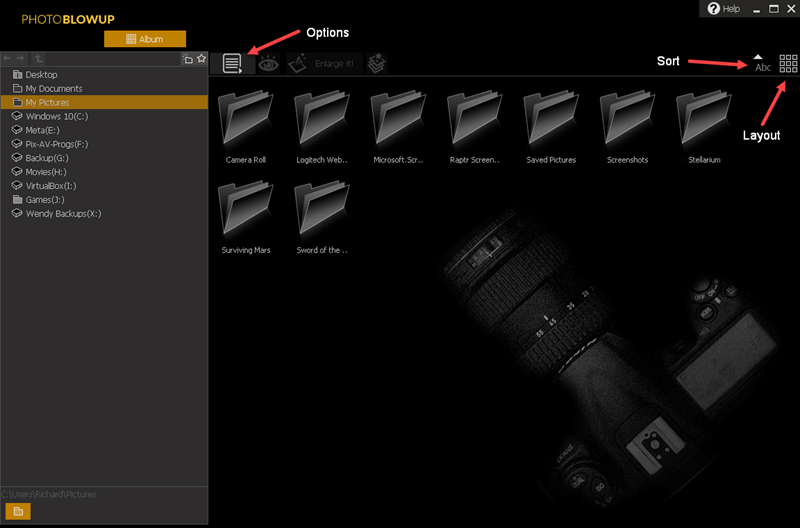The image size is (800, 528).
Task: Select My Pictures in the tree
Action: [x=104, y=102]
